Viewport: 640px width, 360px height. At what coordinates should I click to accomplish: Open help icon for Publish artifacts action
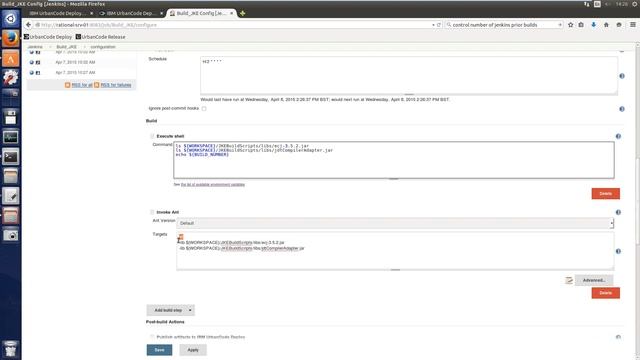618,337
